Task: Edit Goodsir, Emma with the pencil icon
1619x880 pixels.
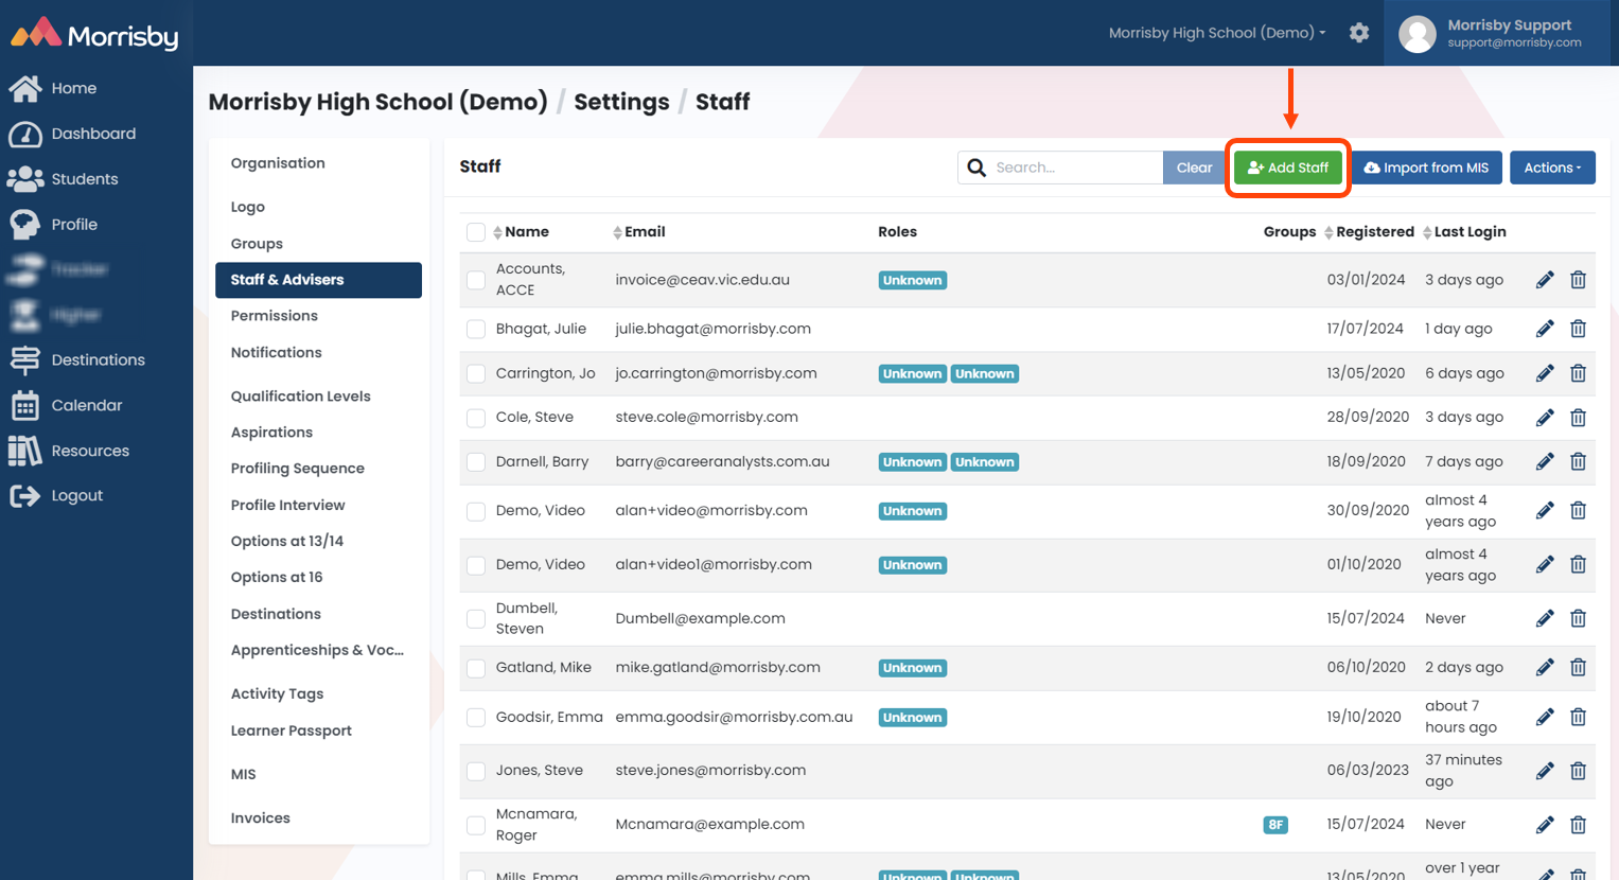Action: pos(1545,717)
